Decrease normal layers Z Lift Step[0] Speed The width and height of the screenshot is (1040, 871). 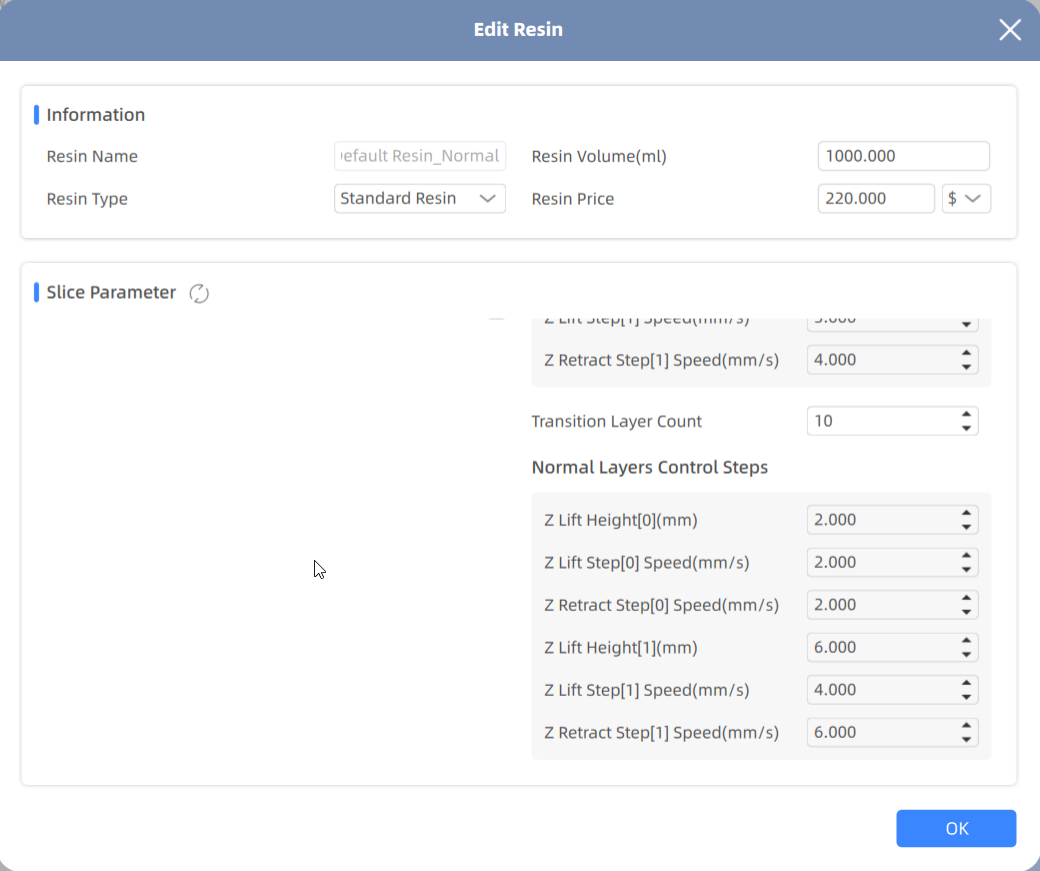(966, 570)
